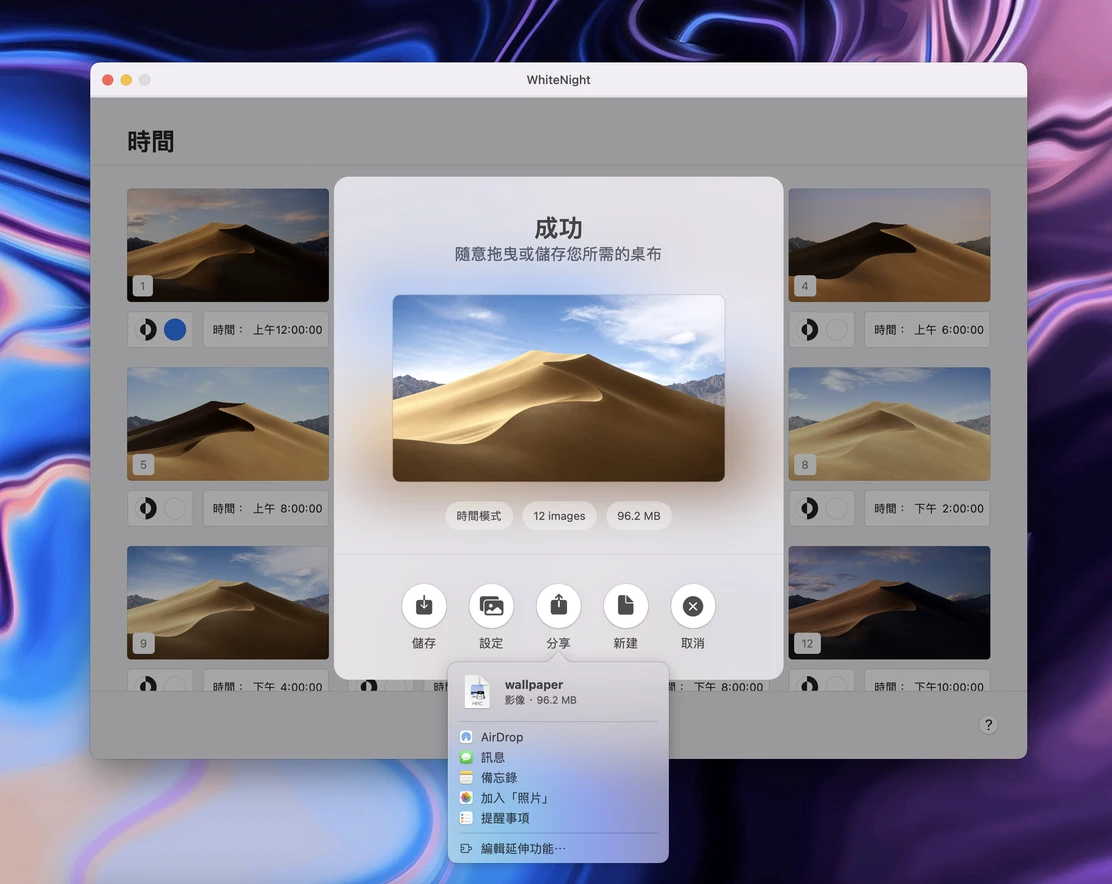
Task: Click the 備忘錄 Notes icon
Action: (466, 778)
